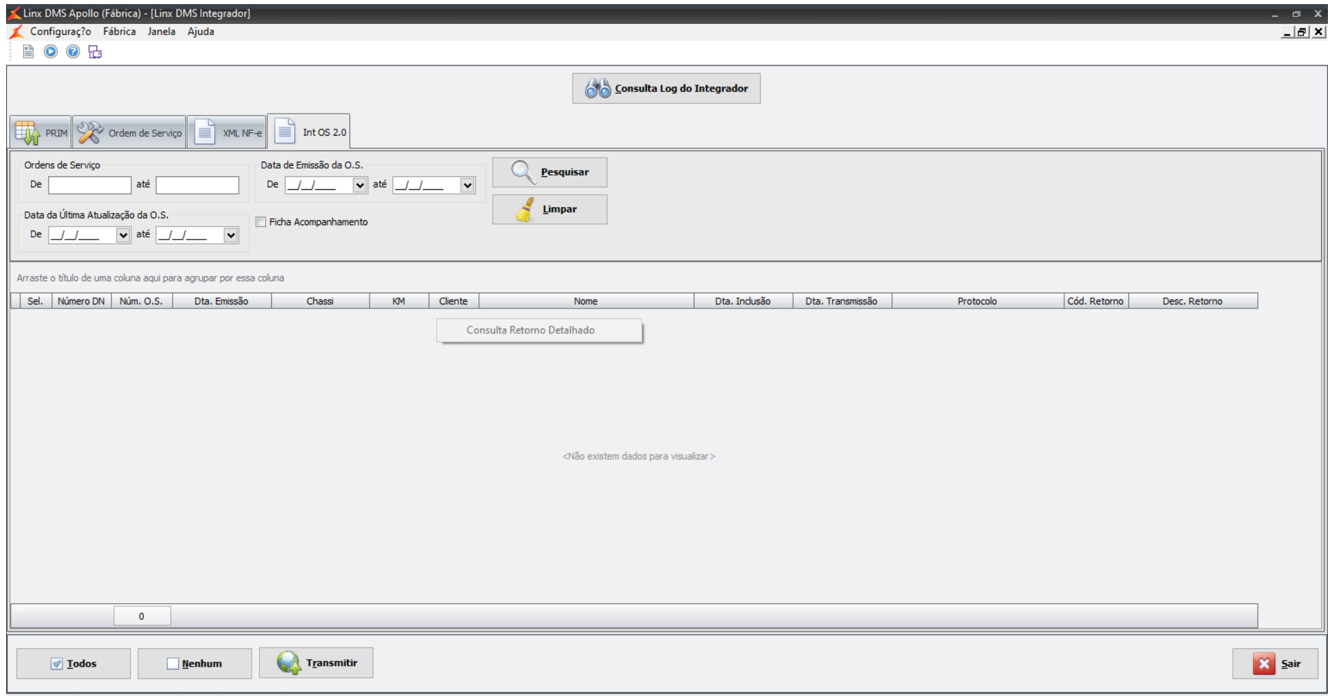Click the Sel. column header

click(x=35, y=301)
